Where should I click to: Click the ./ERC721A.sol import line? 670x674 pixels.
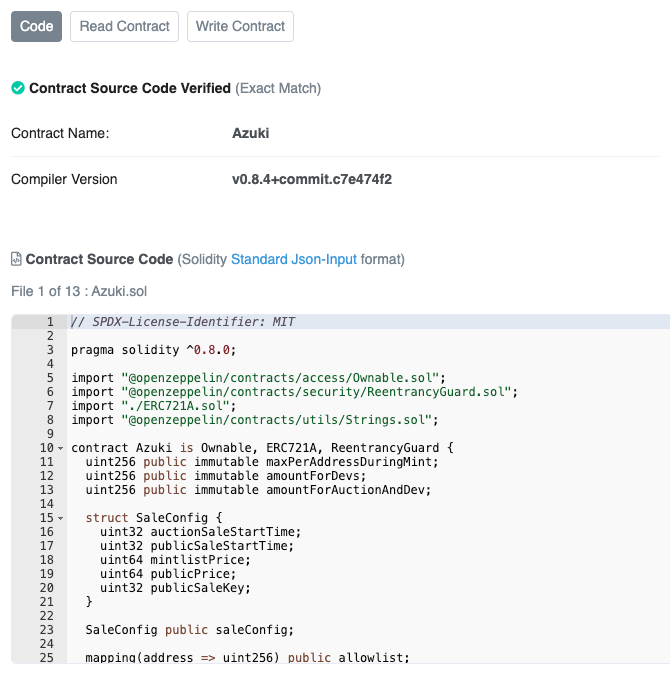click(154, 406)
